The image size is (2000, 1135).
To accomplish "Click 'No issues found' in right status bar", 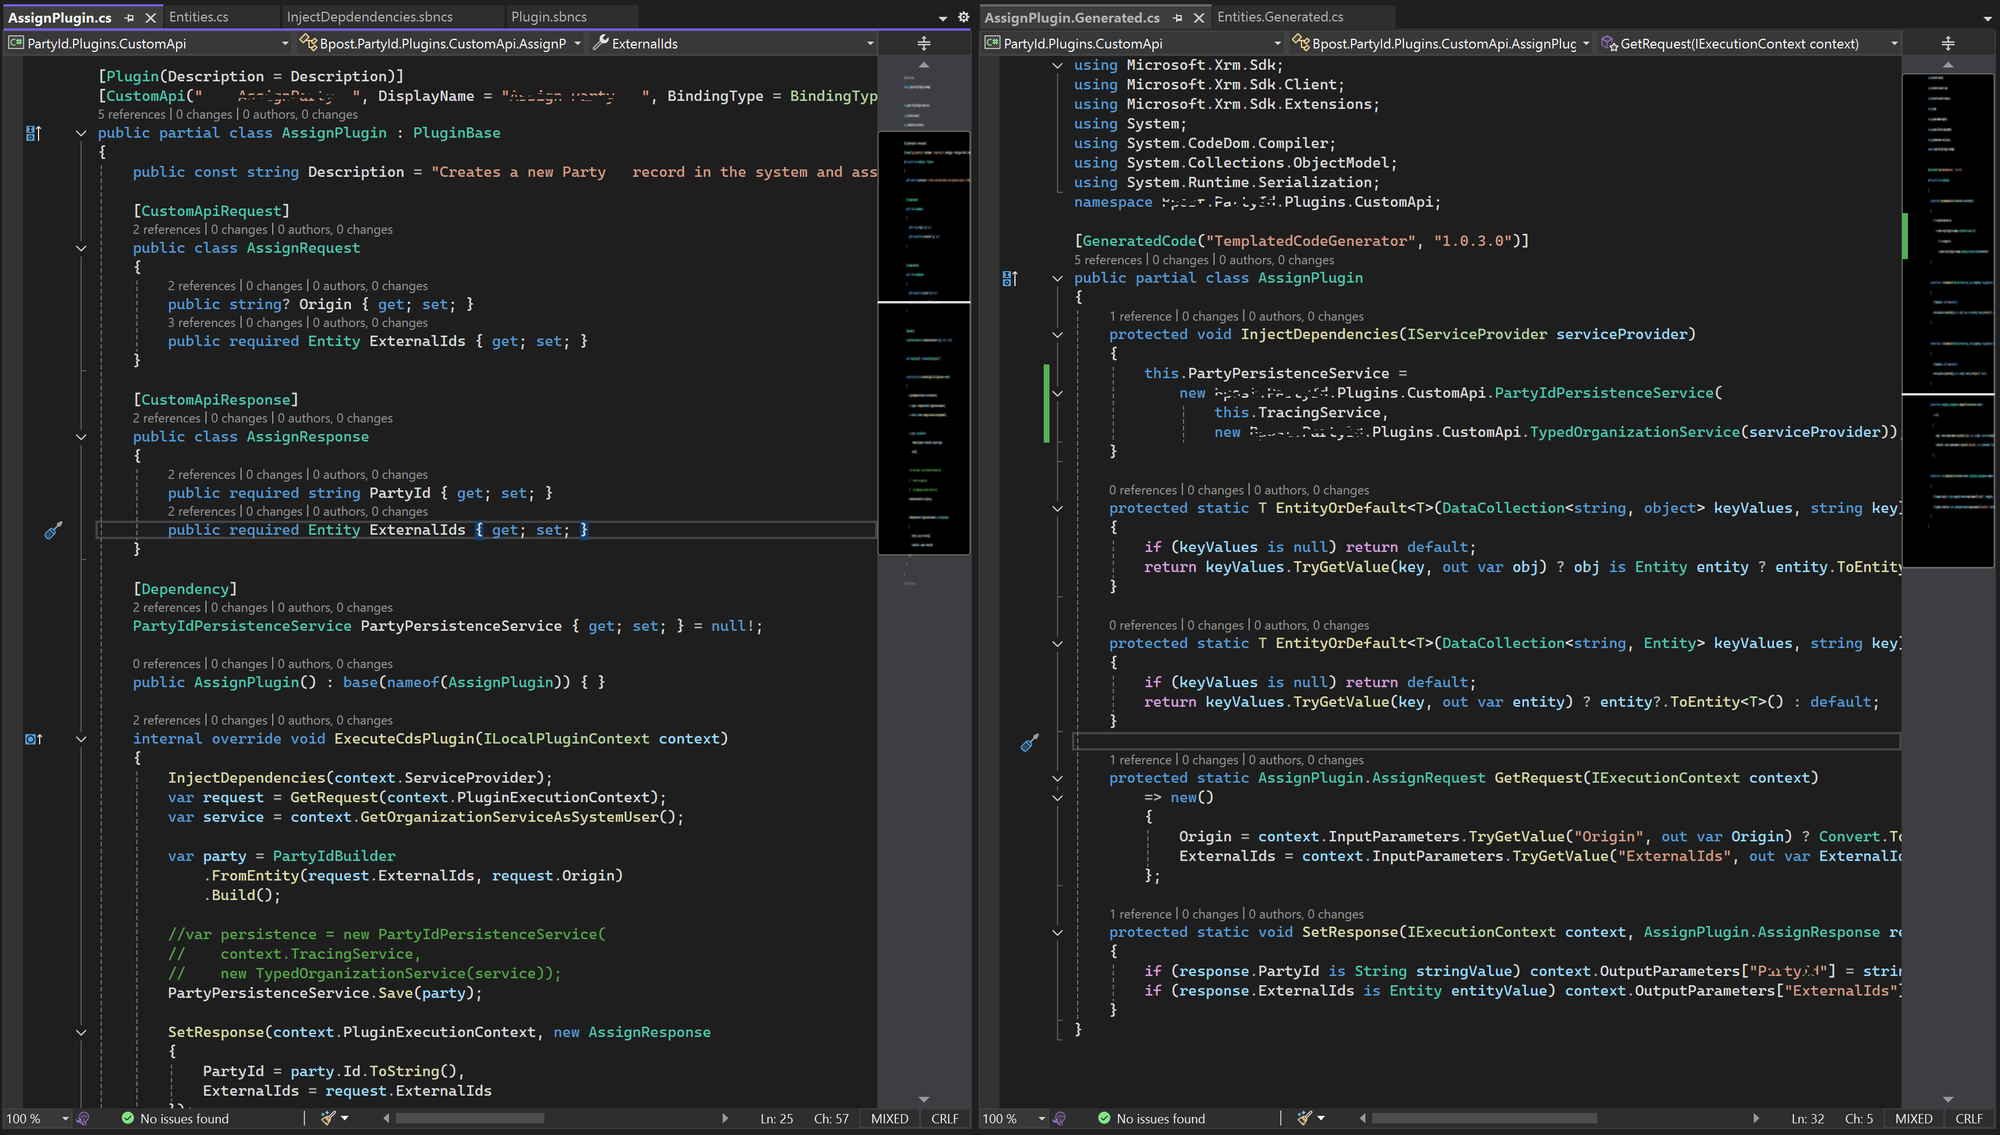I will pos(1161,1118).
